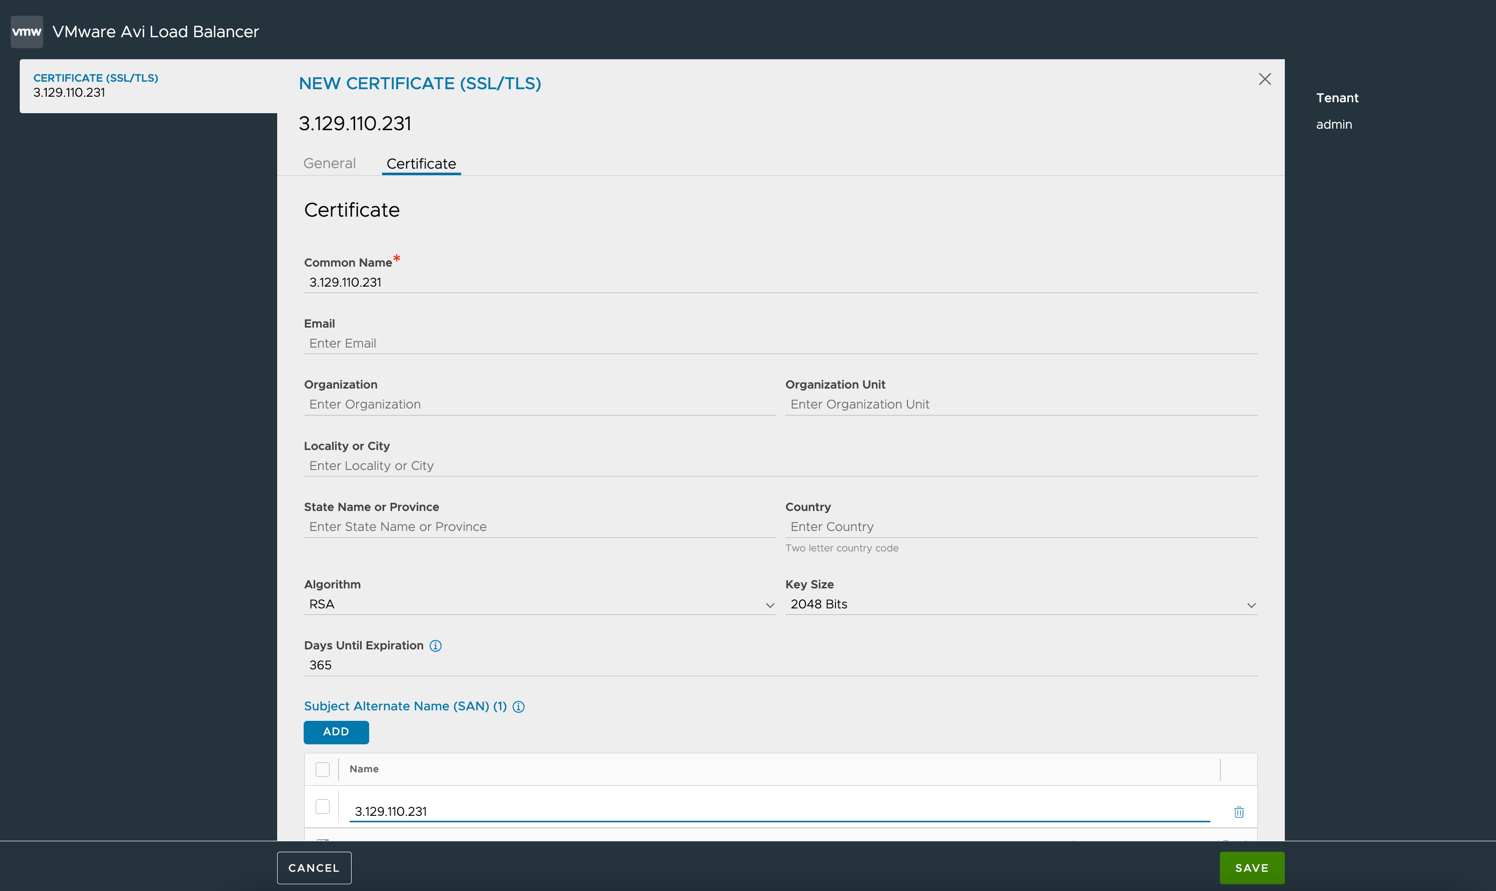Save the new certificate
This screenshot has width=1496, height=891.
click(x=1251, y=868)
